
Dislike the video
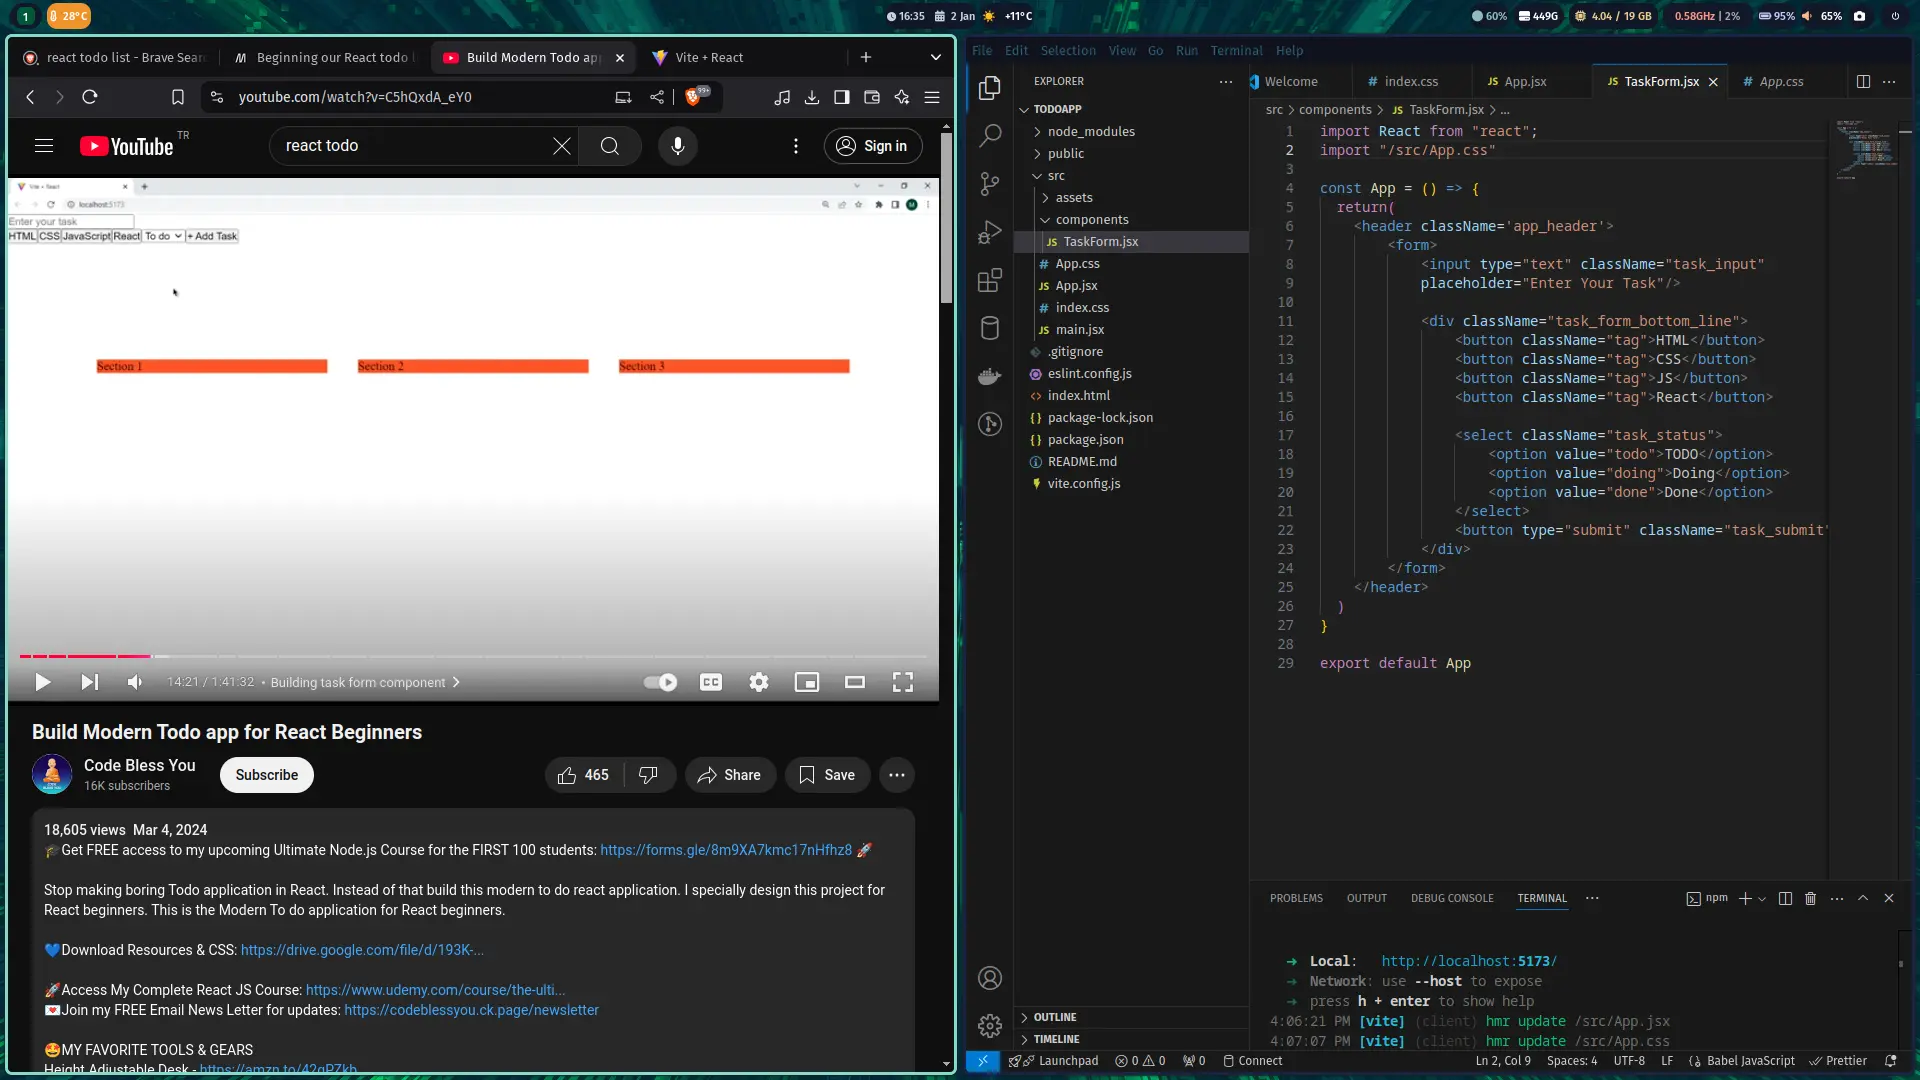[x=649, y=775]
